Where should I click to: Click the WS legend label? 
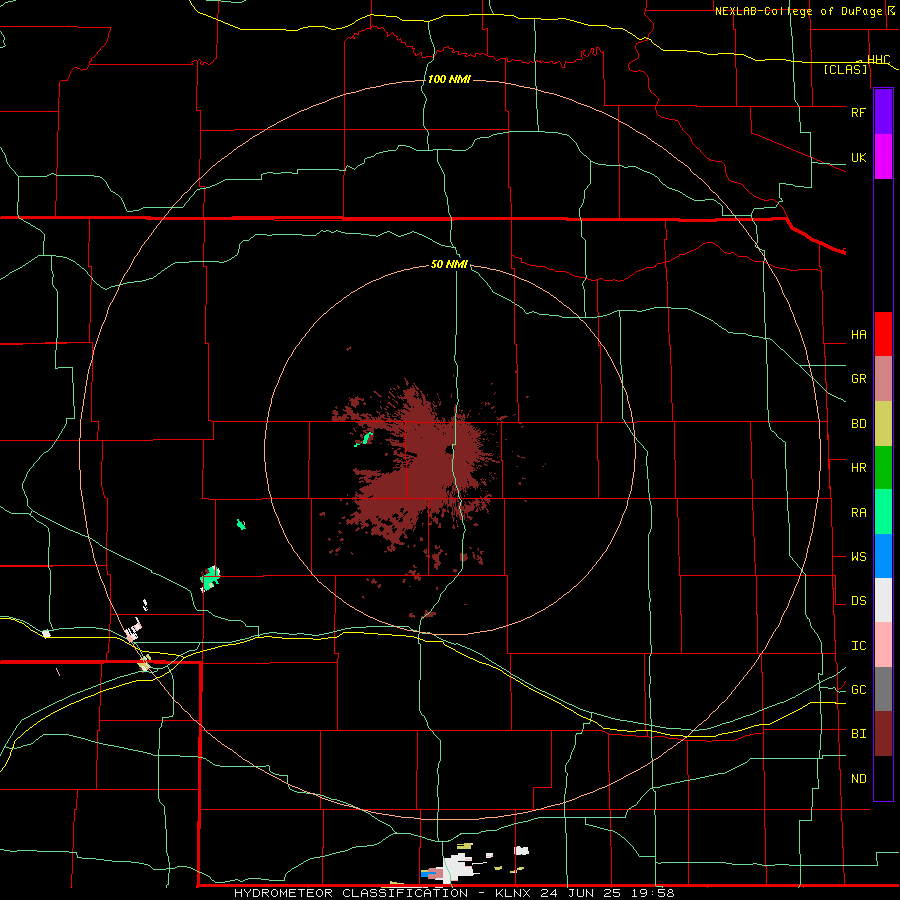click(858, 556)
